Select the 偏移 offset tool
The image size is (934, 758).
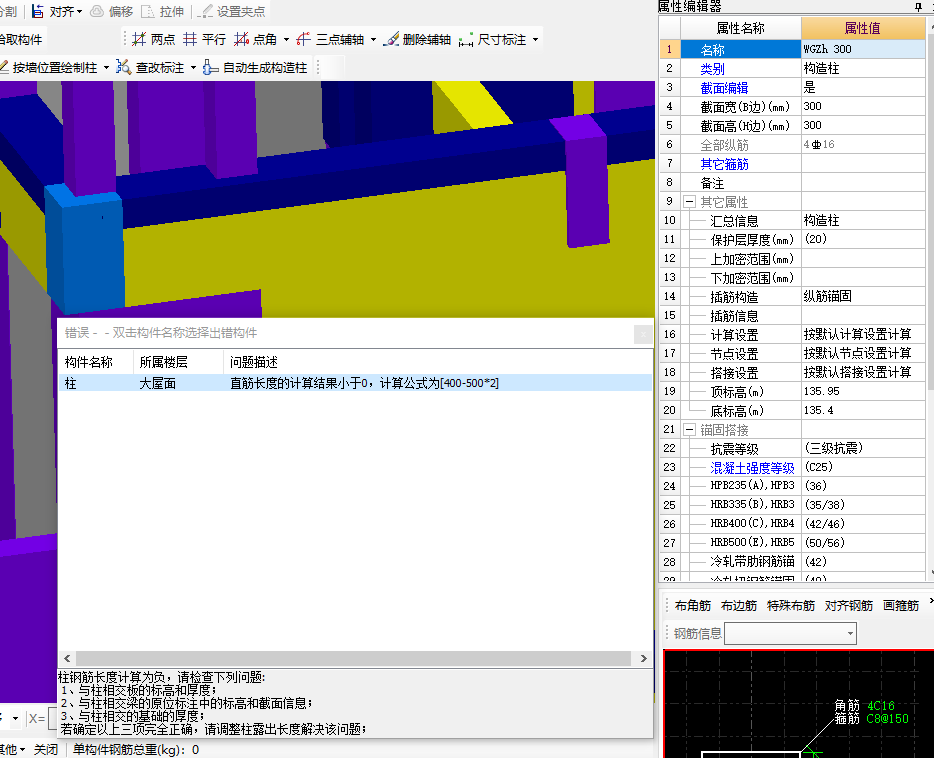[x=112, y=11]
